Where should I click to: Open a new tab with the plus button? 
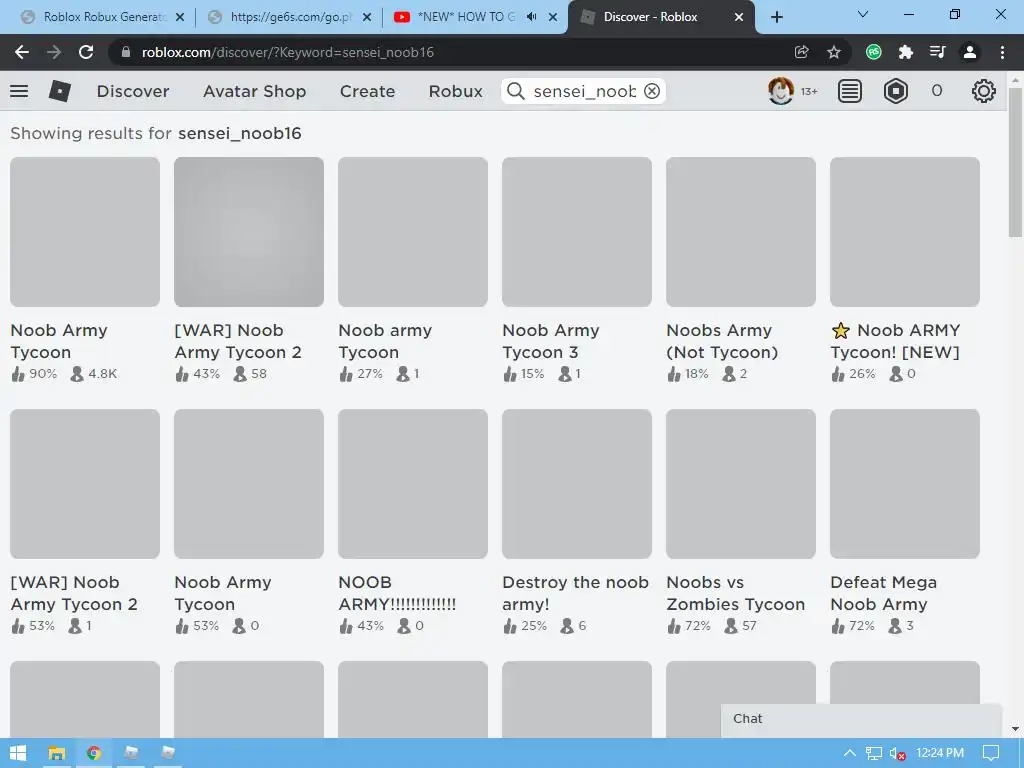click(x=776, y=17)
